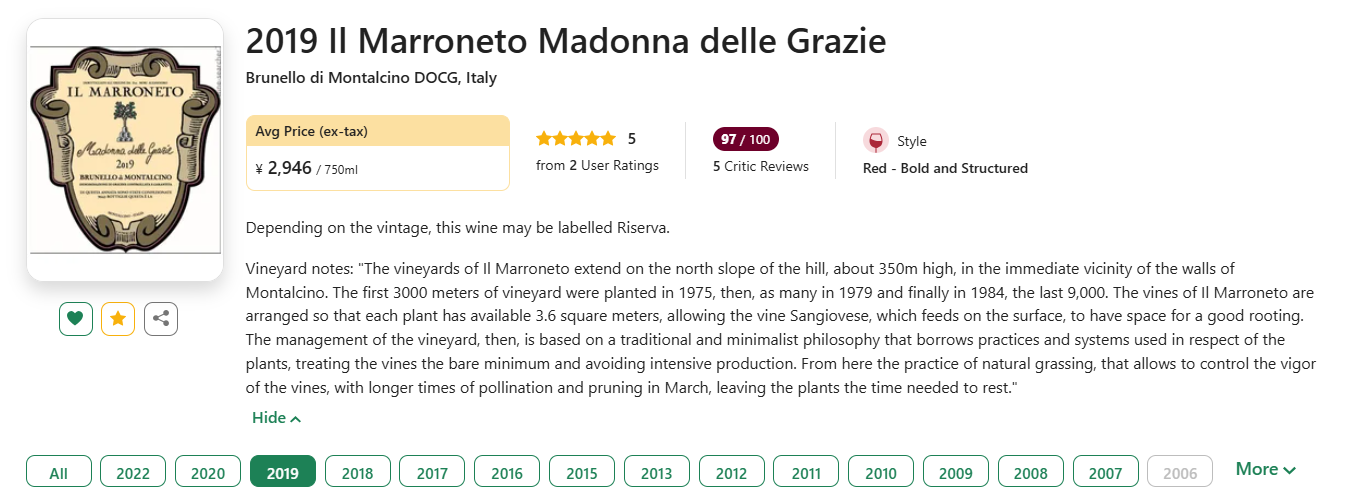Select the All vintages filter
This screenshot has height=497, width=1362.
59,473
